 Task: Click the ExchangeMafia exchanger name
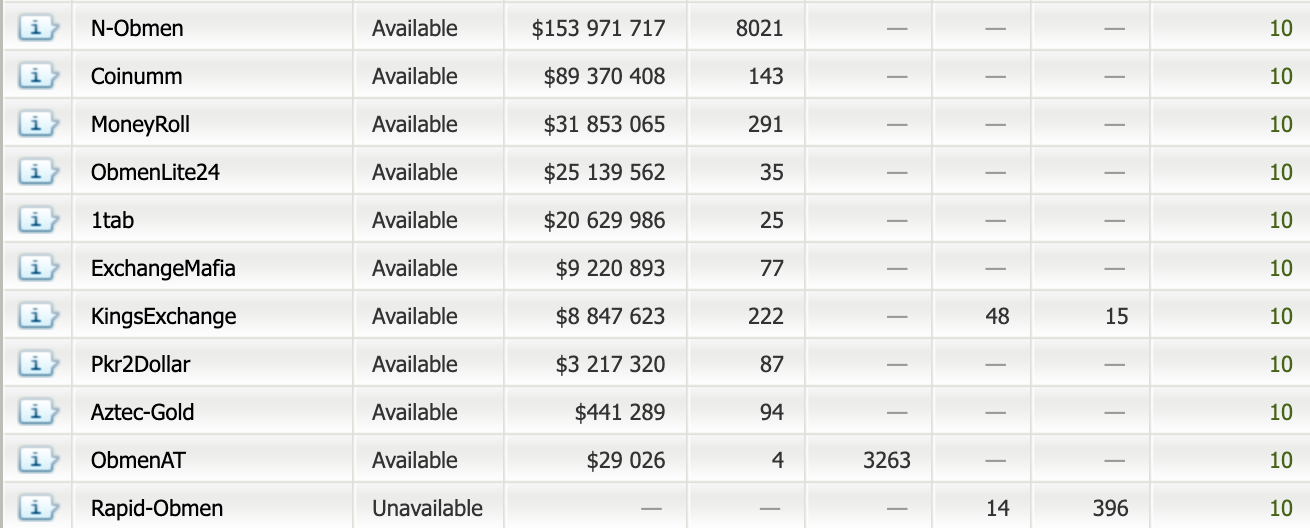pyautogui.click(x=163, y=268)
